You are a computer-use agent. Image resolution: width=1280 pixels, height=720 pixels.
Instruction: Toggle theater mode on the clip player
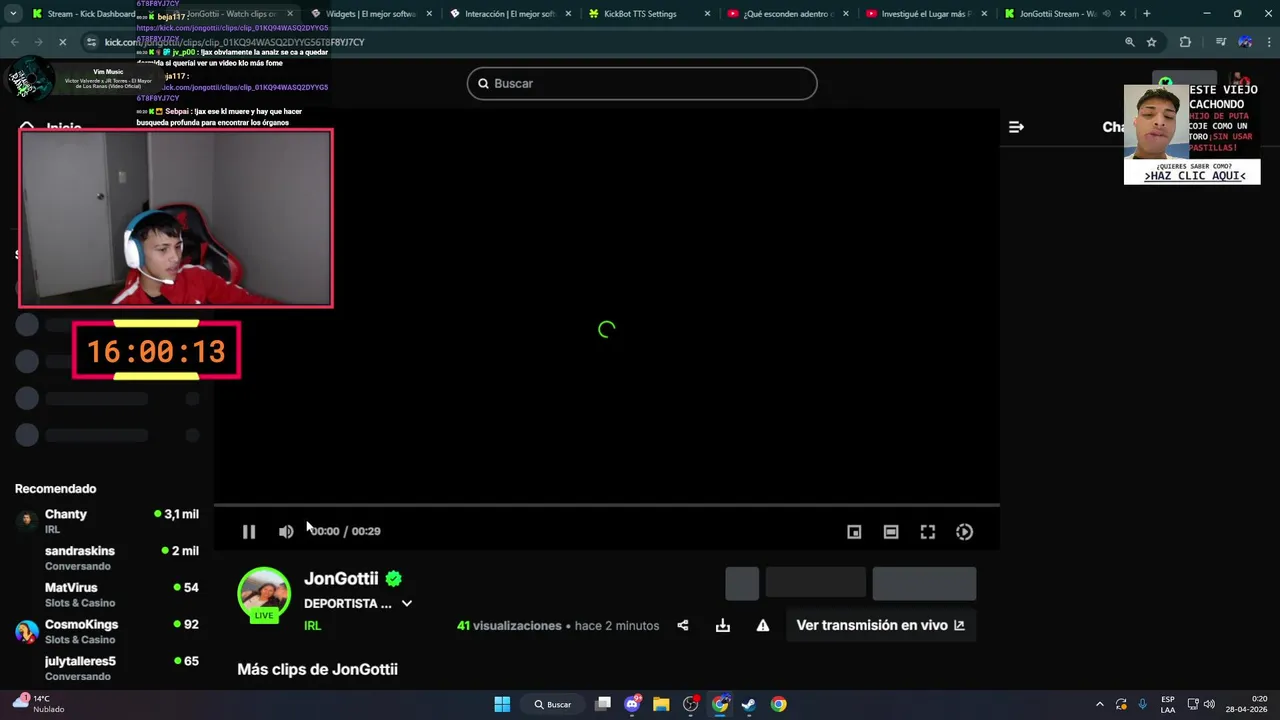(891, 532)
